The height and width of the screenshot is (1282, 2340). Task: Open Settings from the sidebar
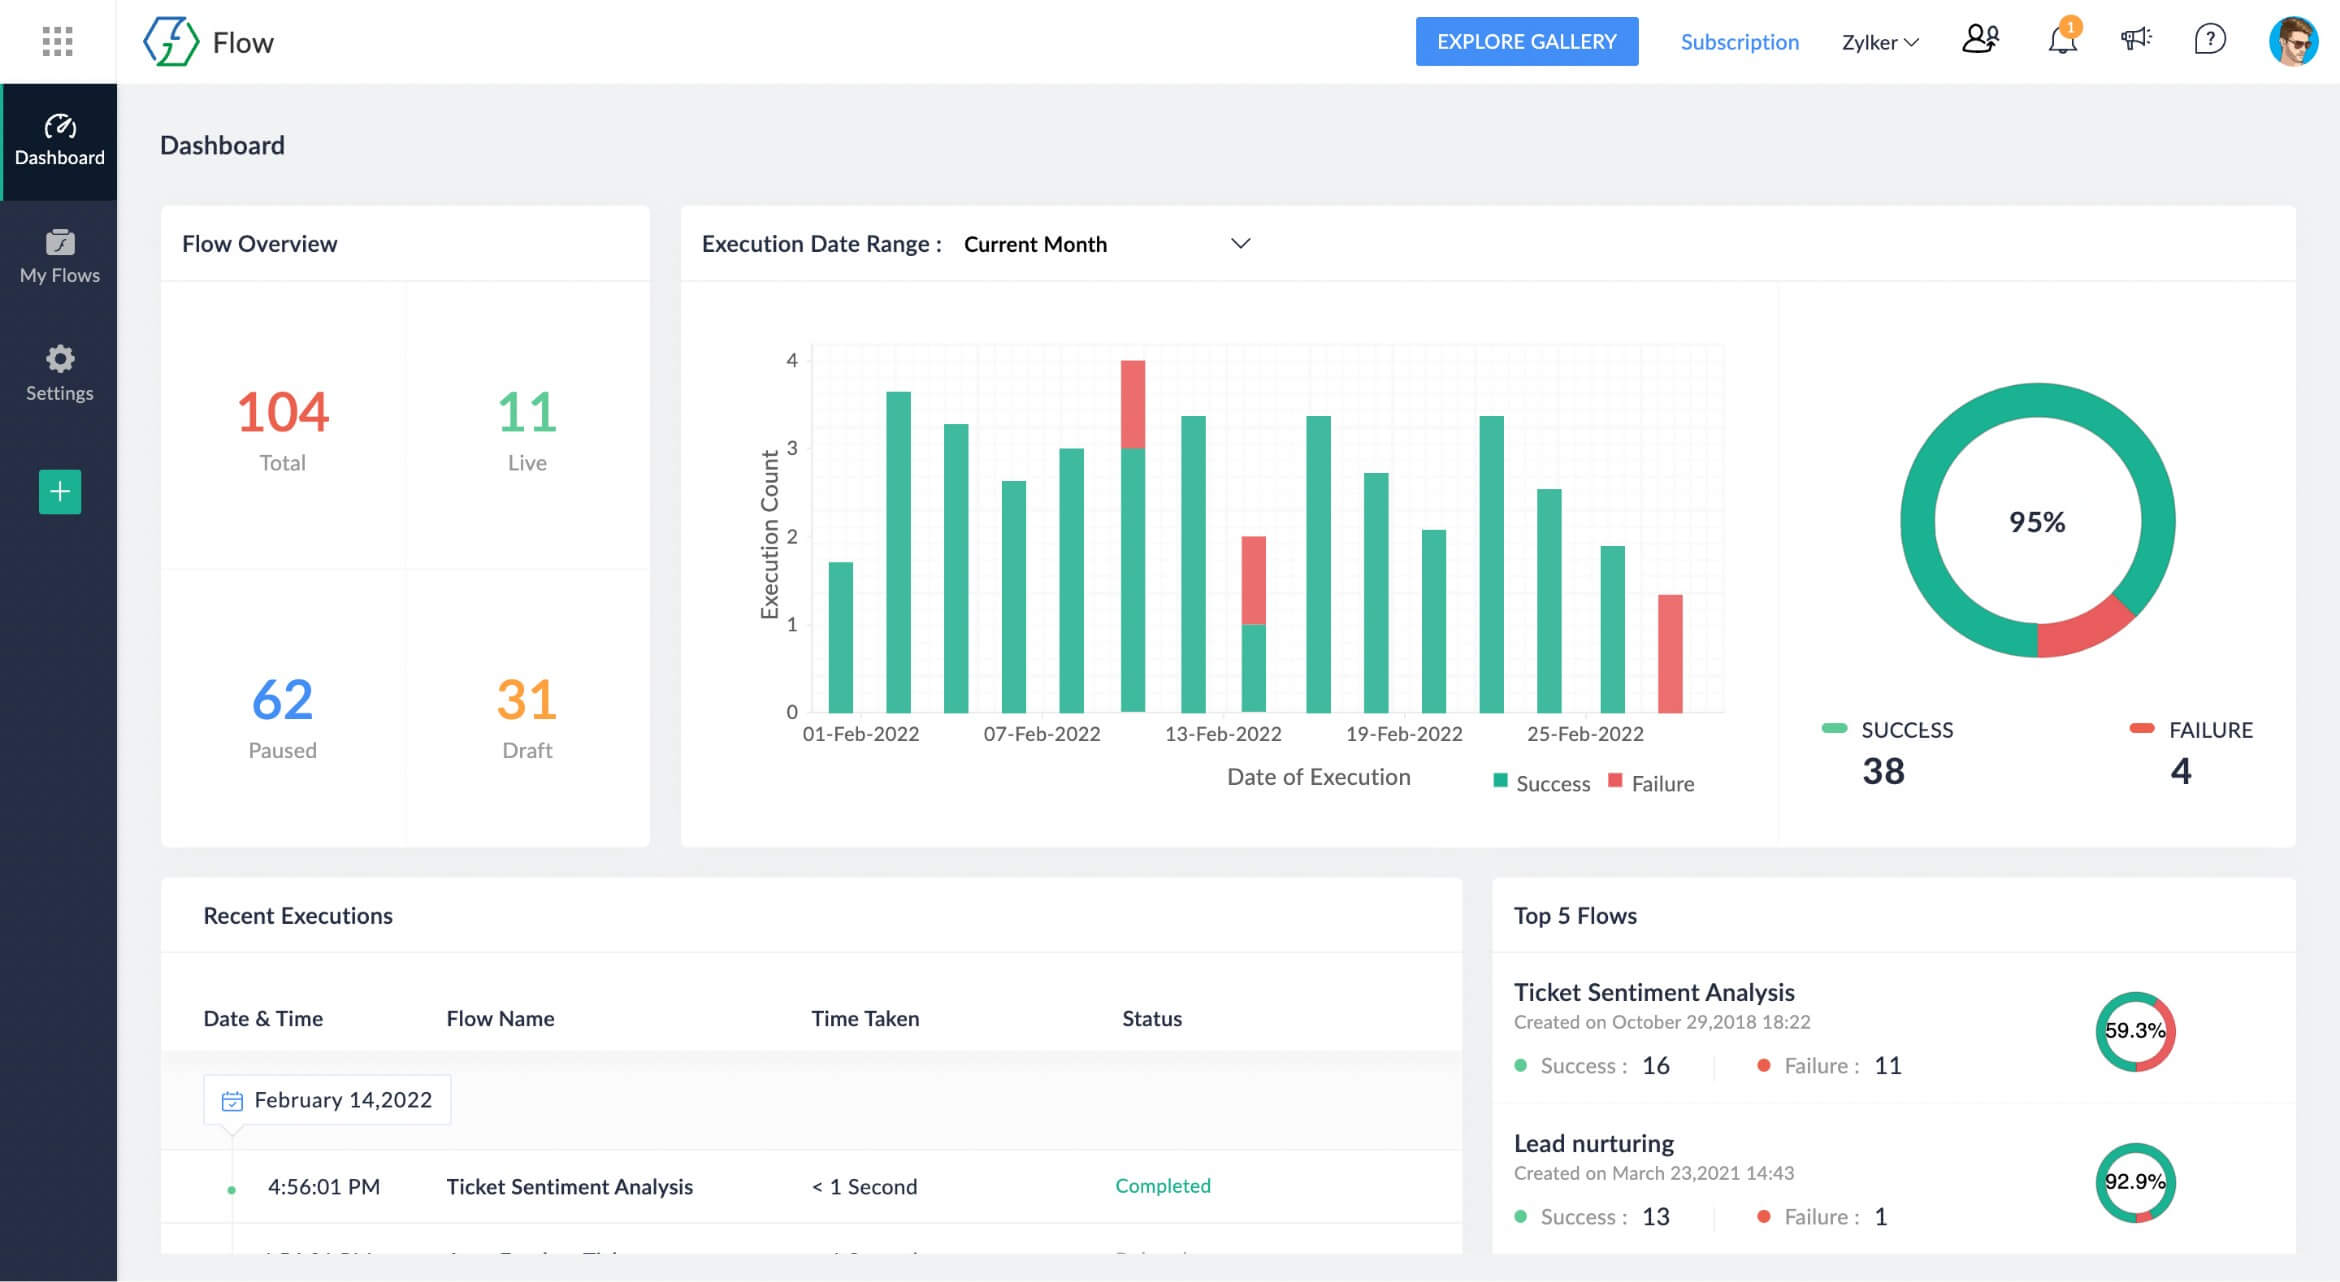tap(59, 373)
